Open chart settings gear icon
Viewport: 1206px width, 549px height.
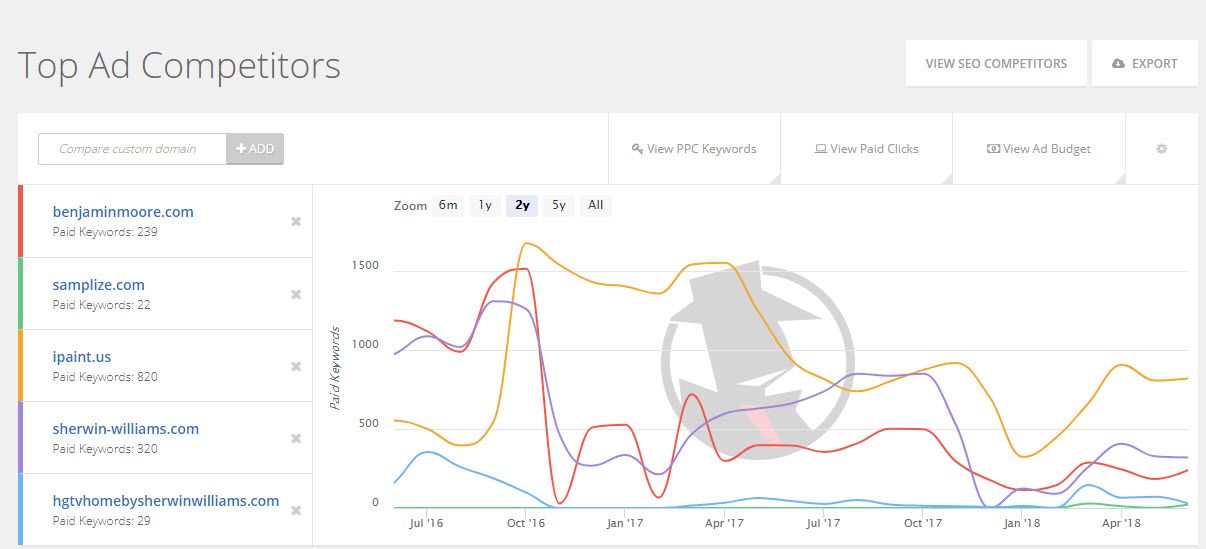coord(1161,149)
